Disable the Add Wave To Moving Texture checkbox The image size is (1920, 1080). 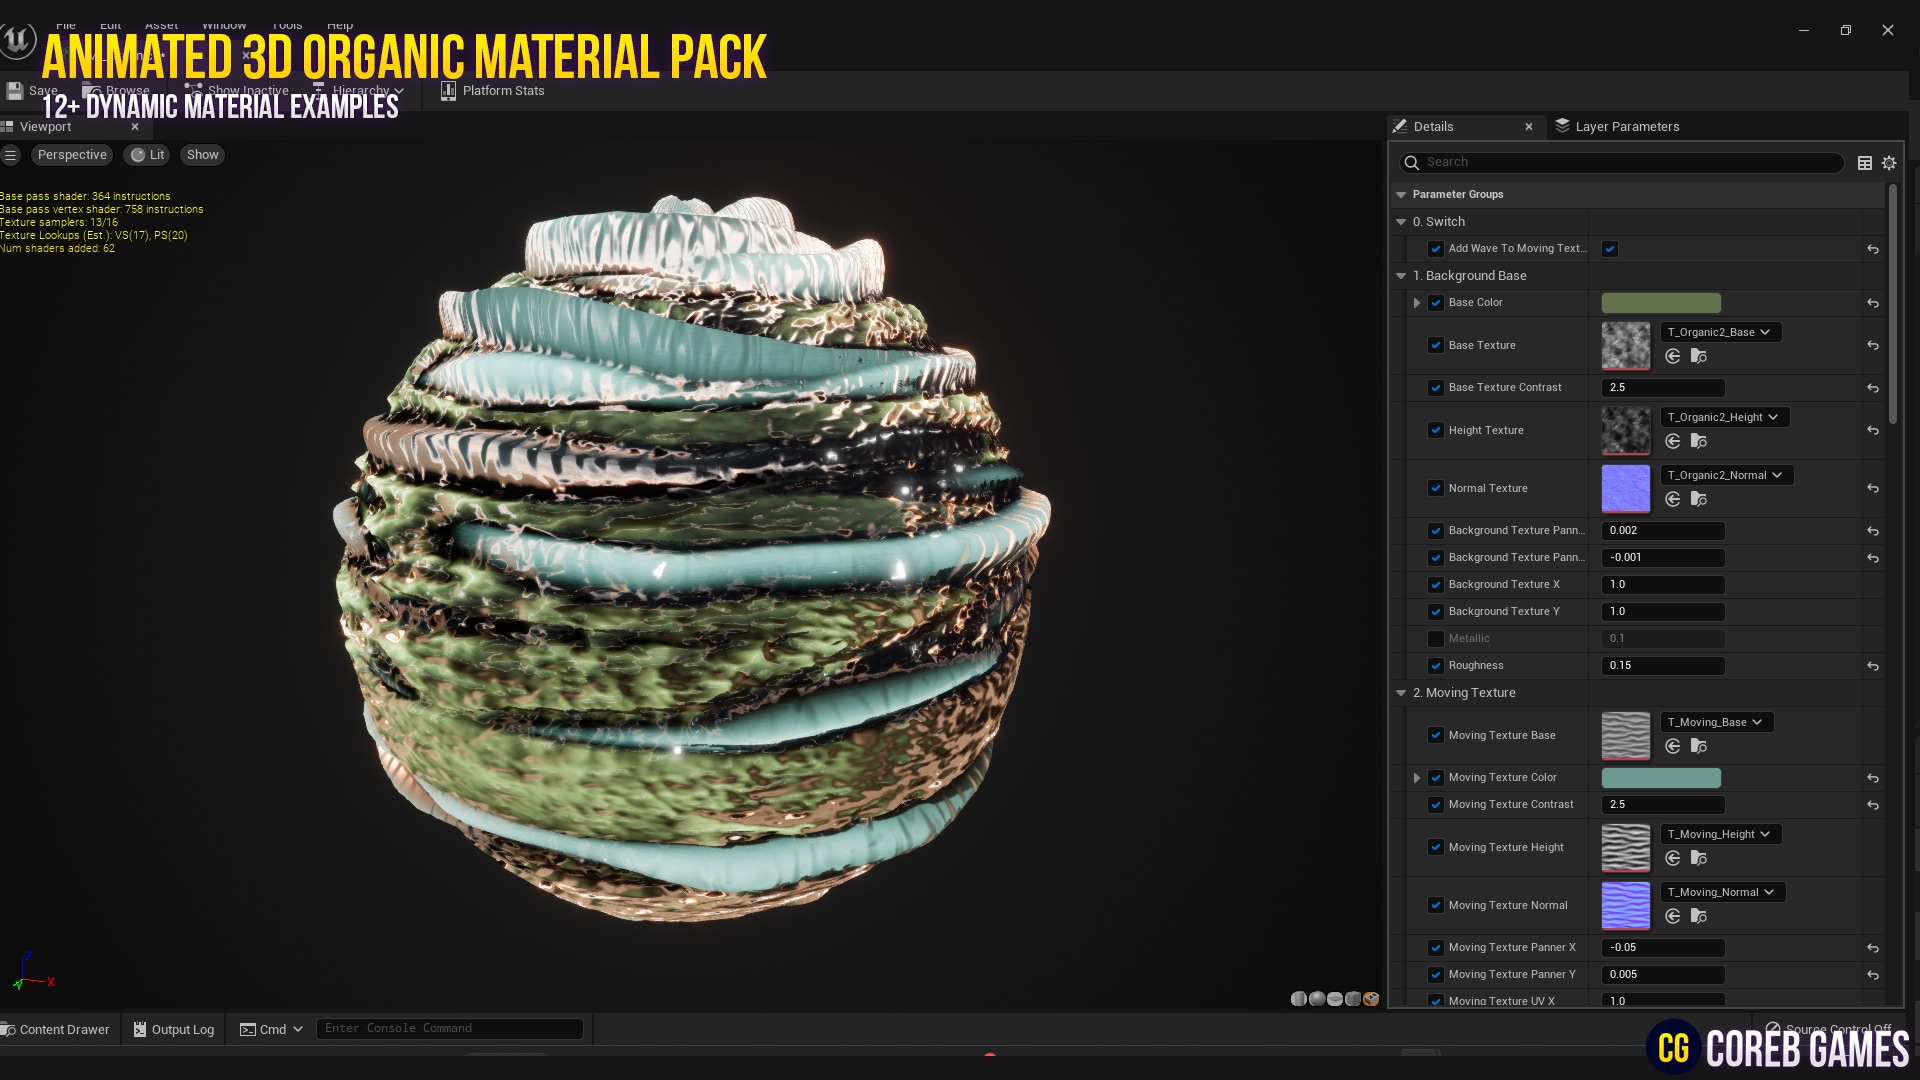[1609, 249]
